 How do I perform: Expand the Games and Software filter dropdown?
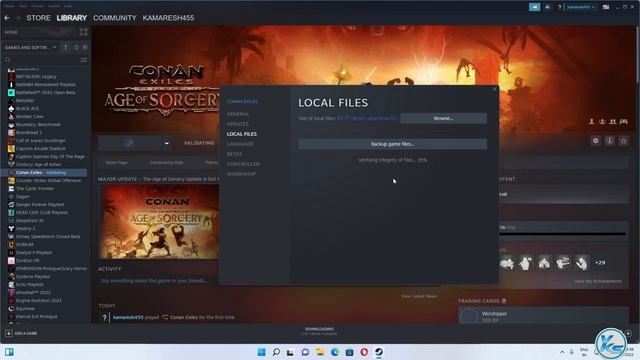tap(30, 47)
